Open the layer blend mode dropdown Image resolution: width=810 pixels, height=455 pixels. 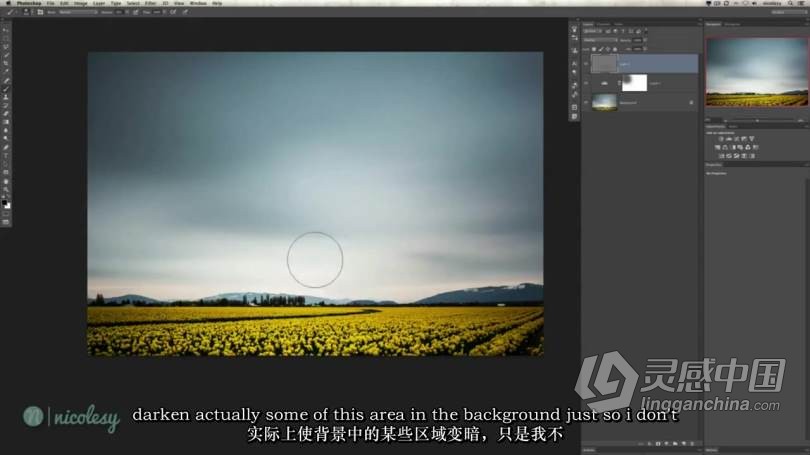pyautogui.click(x=600, y=40)
